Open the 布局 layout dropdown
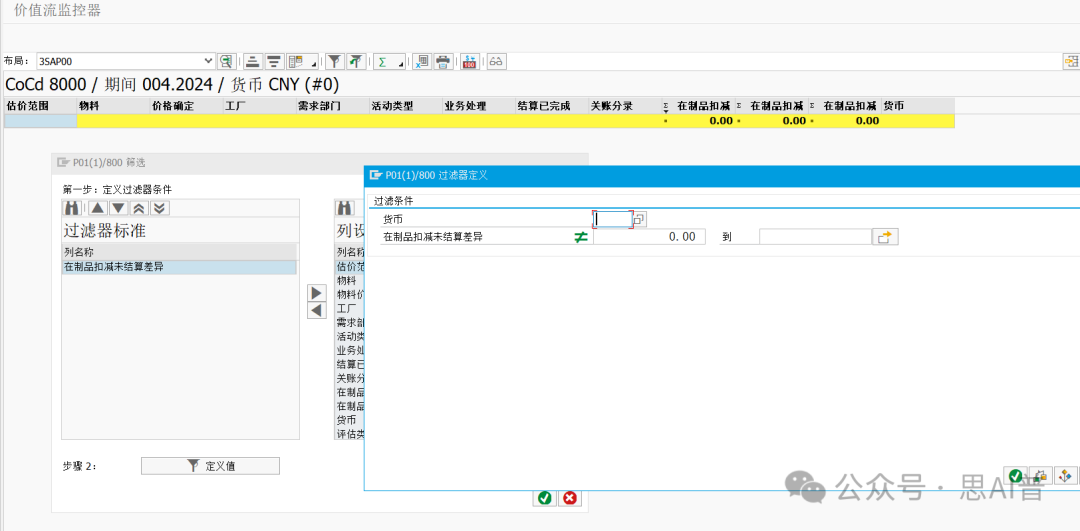 208,62
